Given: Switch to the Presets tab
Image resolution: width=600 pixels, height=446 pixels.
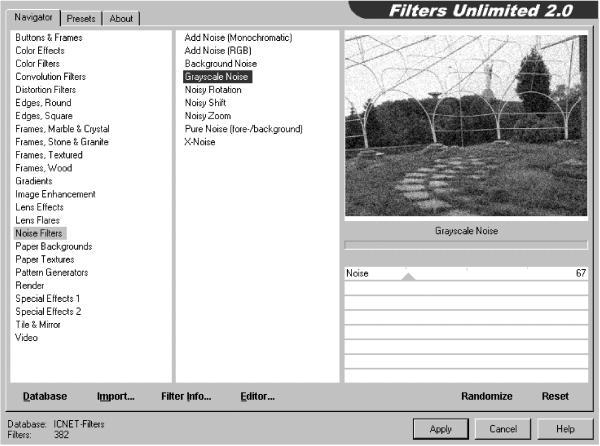Looking at the screenshot, I should point(81,18).
